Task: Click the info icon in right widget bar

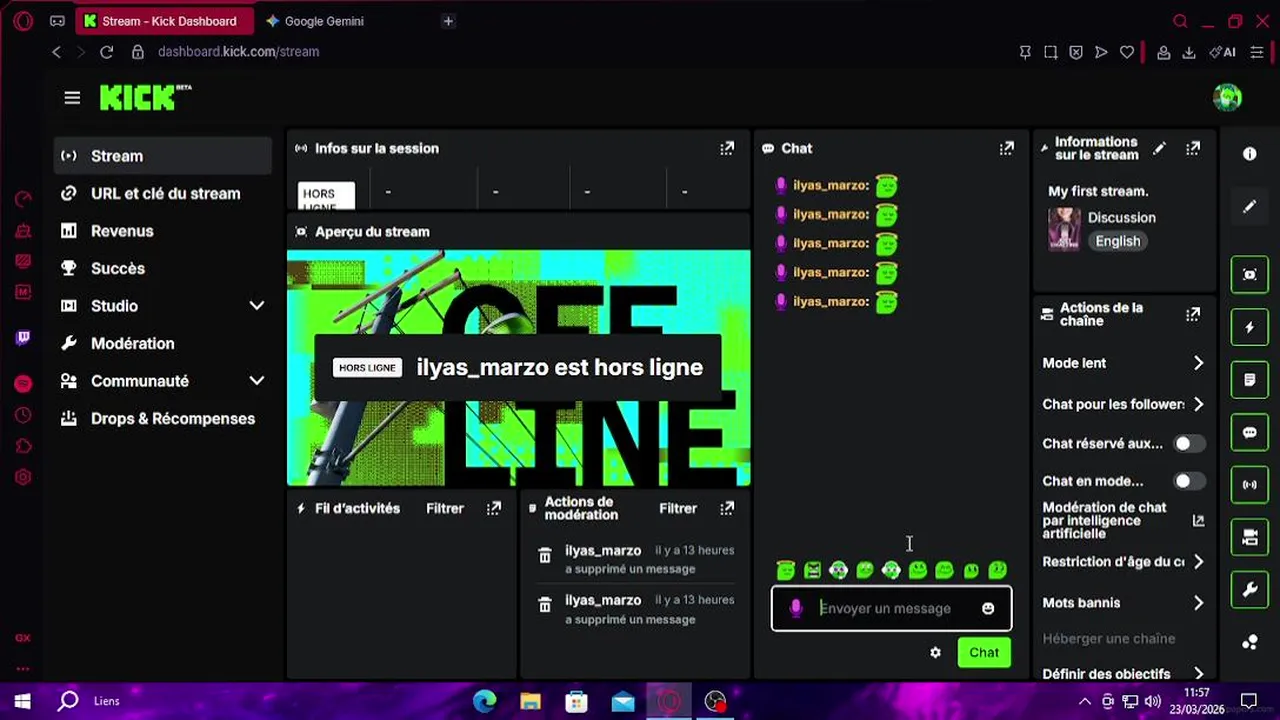Action: coord(1250,154)
